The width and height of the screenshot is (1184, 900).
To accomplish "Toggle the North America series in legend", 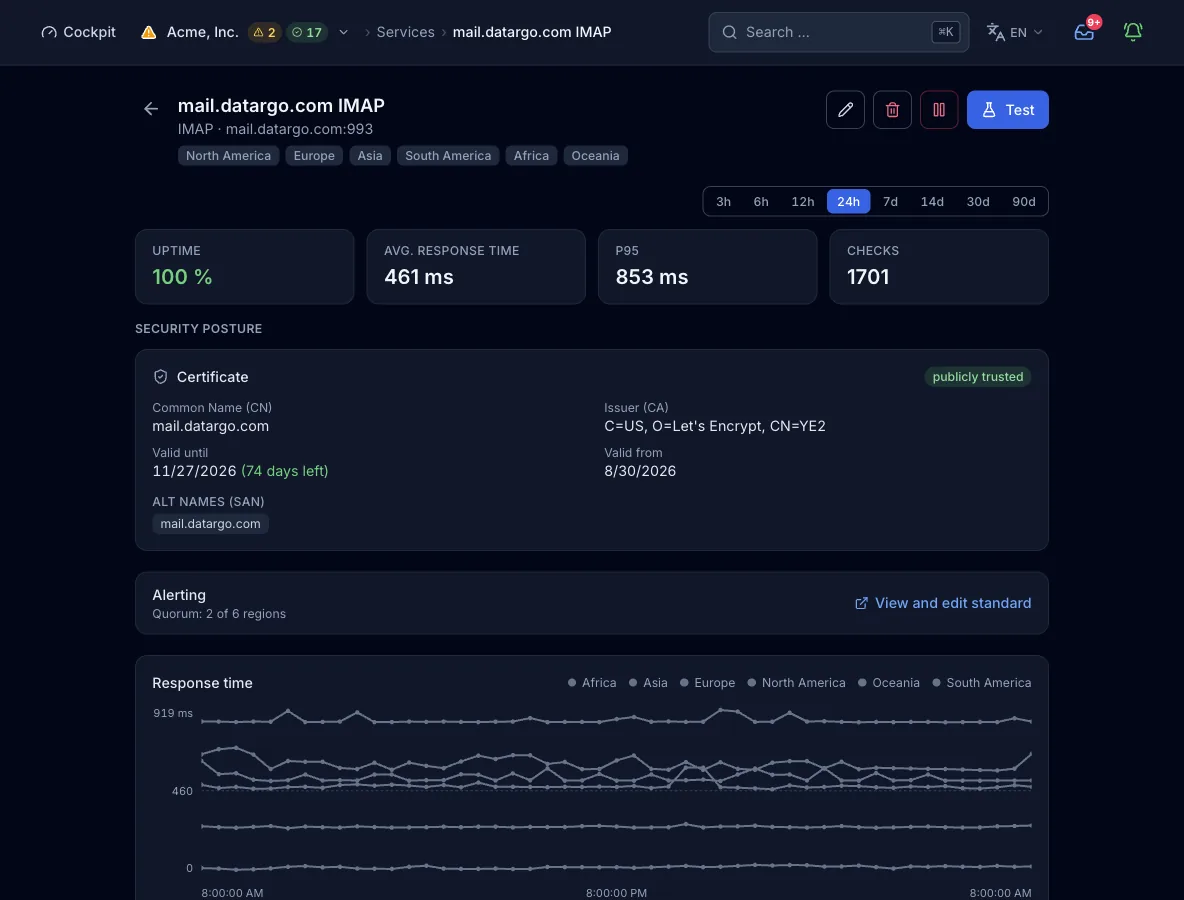I will [x=797, y=683].
